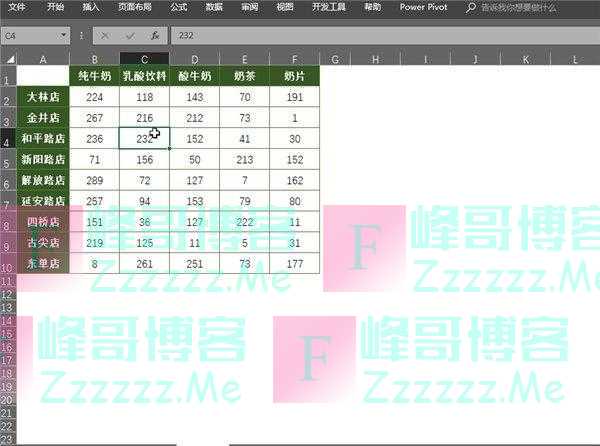The height and width of the screenshot is (446, 600).
Task: Switch to the 插入 ribbon tab
Action: 91,6
